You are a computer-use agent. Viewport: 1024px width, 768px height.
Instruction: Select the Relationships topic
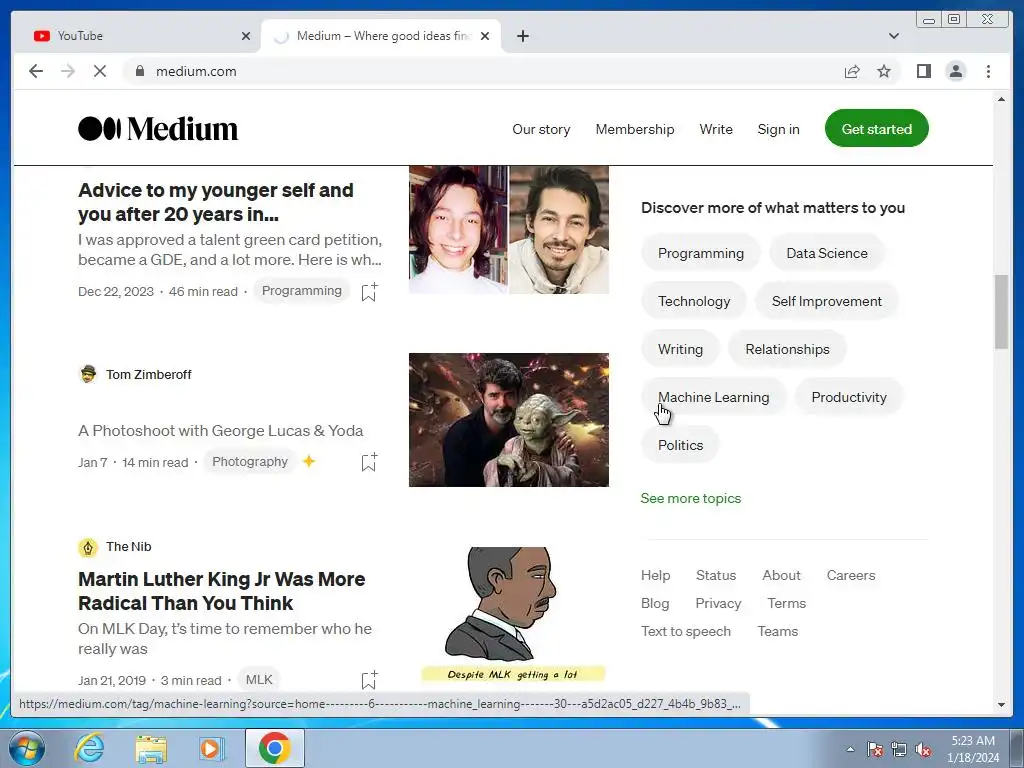click(787, 349)
